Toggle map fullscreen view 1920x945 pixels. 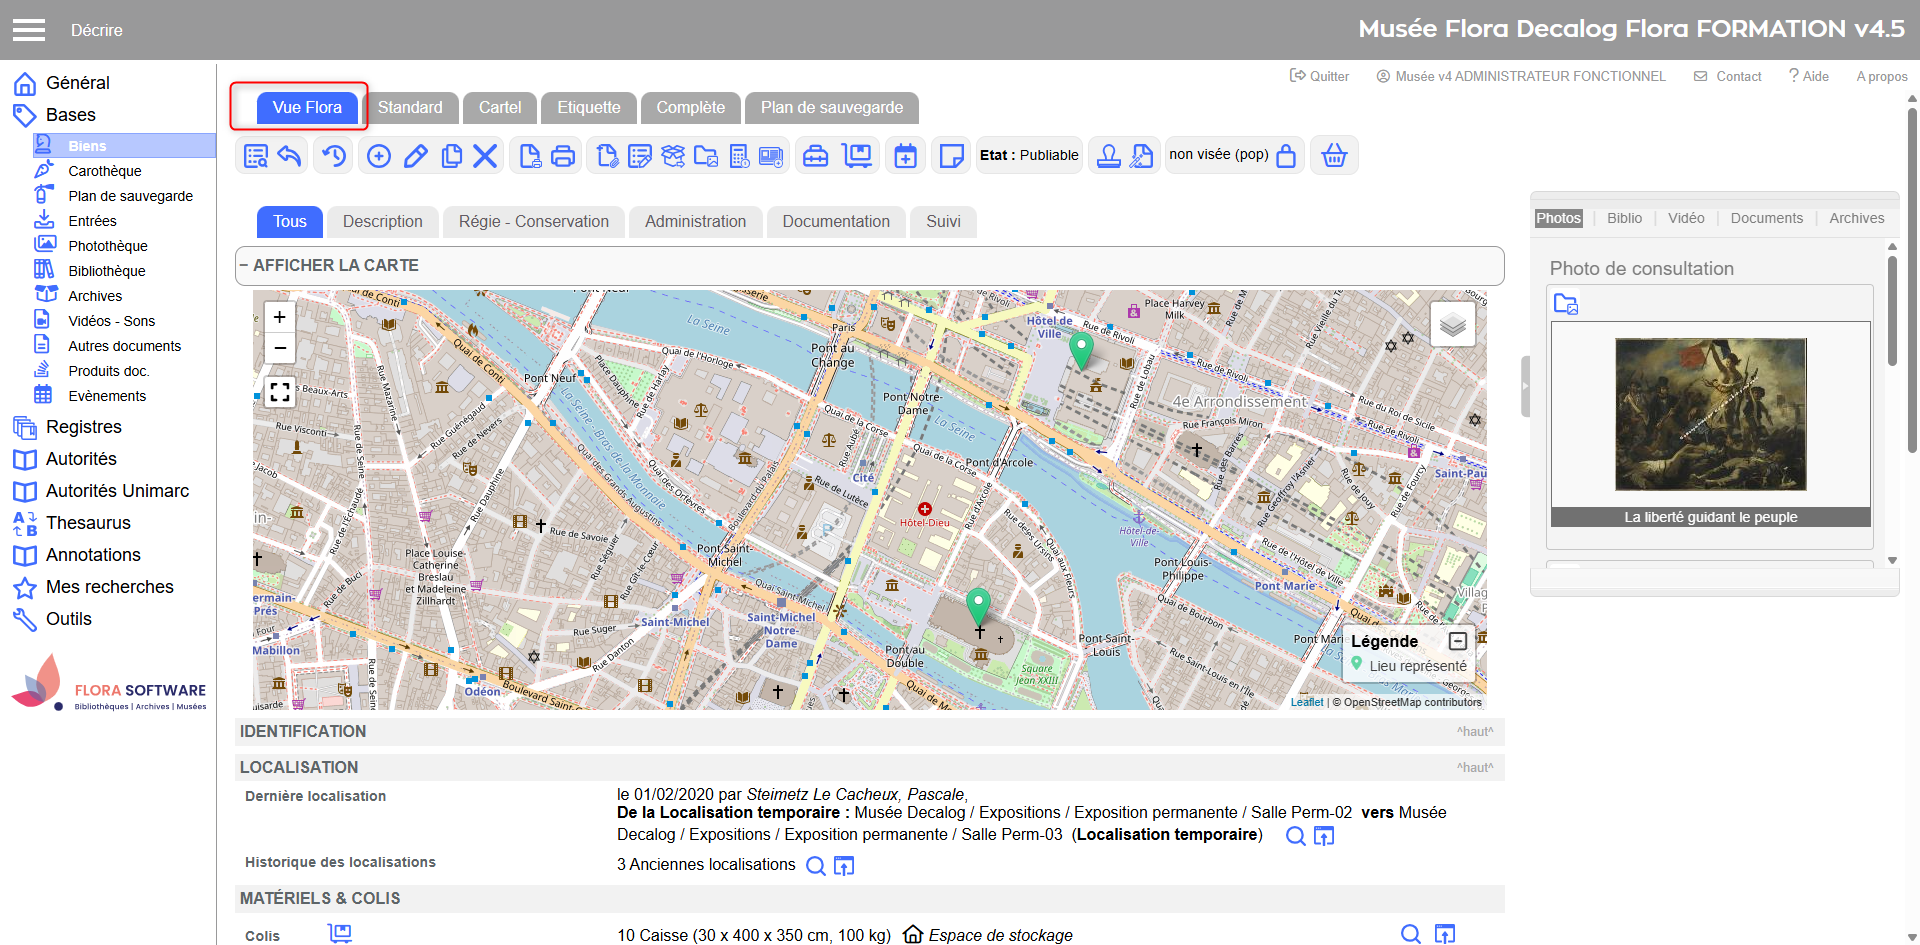click(x=280, y=392)
